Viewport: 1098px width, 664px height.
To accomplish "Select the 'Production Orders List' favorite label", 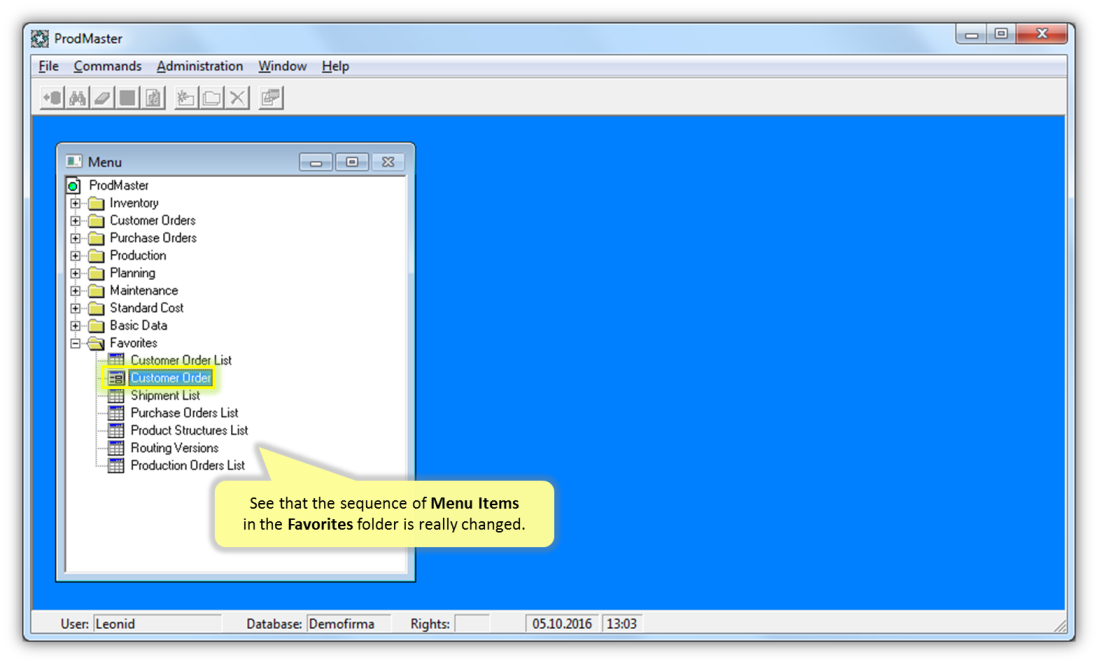I will (188, 466).
